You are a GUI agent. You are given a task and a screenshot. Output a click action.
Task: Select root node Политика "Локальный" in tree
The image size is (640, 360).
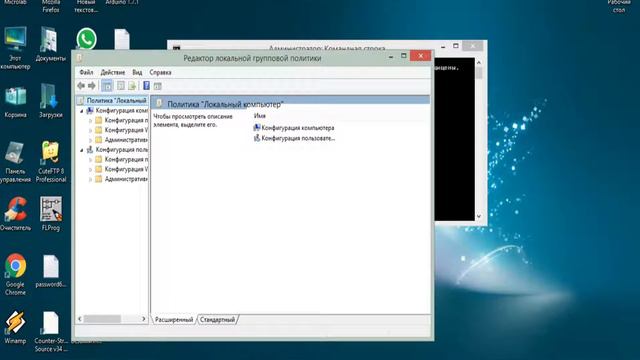coord(116,100)
